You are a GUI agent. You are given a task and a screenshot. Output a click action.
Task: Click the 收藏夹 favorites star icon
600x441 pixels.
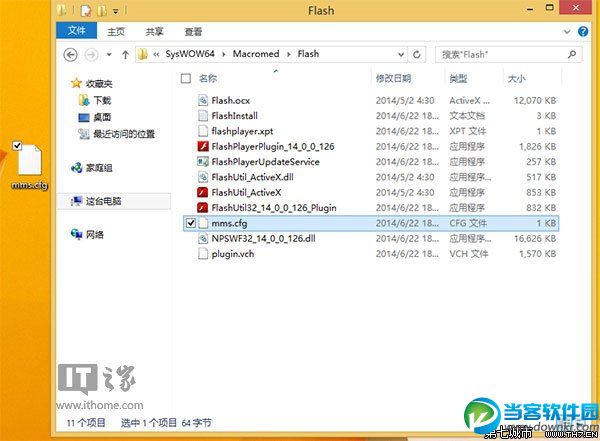click(x=76, y=83)
